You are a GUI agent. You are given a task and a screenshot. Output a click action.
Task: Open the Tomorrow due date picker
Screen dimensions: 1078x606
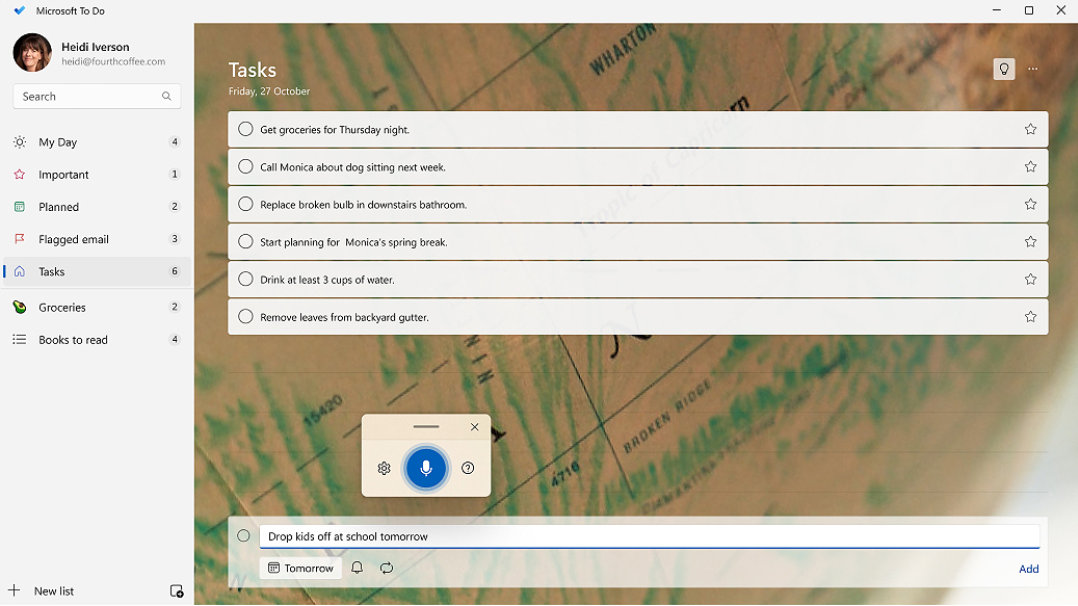[x=301, y=568]
